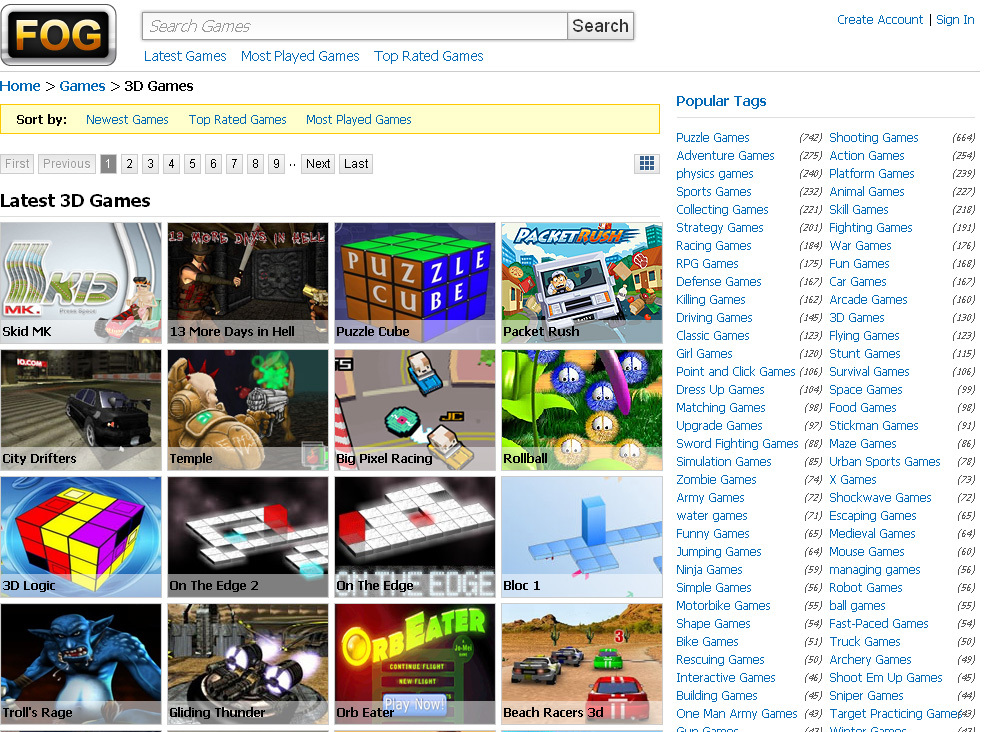The width and height of the screenshot is (984, 732).
Task: Click the FOG logo
Action: [58, 35]
